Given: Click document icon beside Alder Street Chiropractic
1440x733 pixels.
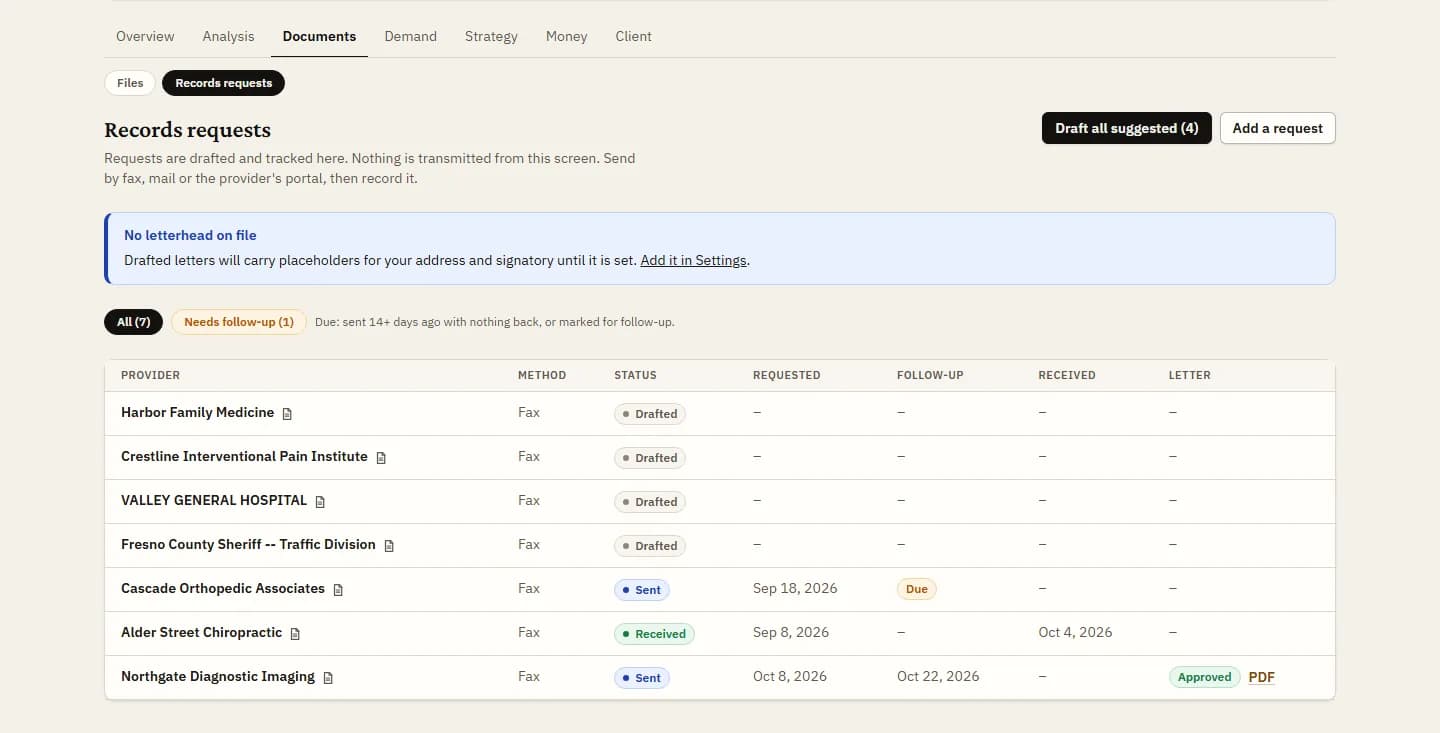Looking at the screenshot, I should pos(295,633).
